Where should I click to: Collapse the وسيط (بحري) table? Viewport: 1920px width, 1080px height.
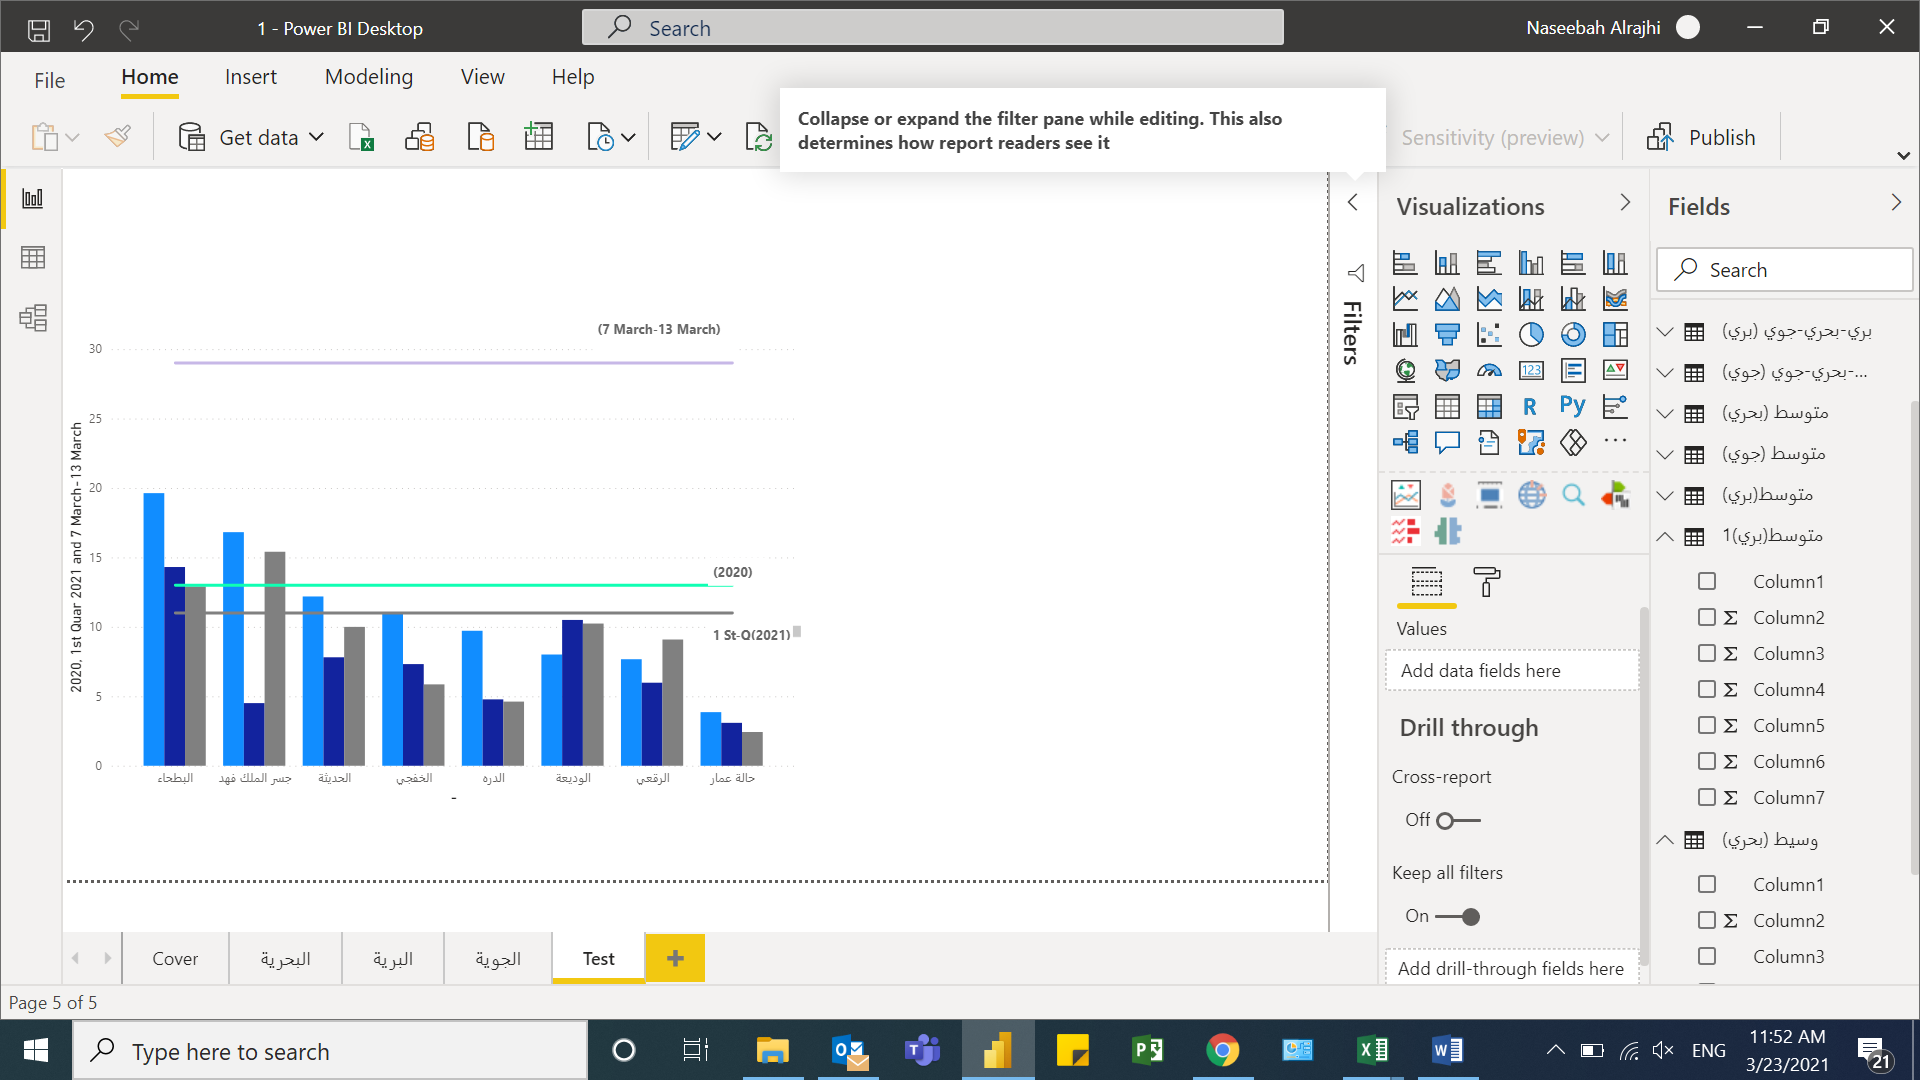[1665, 840]
